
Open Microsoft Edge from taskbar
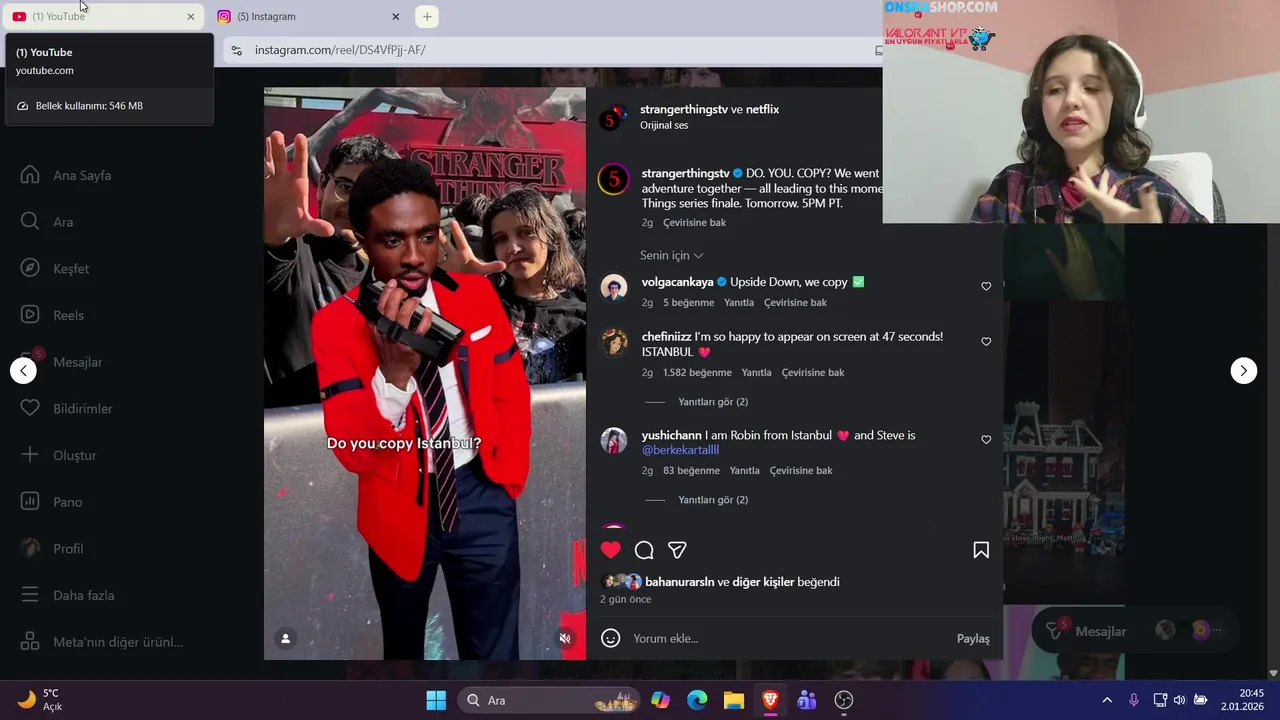tap(697, 700)
